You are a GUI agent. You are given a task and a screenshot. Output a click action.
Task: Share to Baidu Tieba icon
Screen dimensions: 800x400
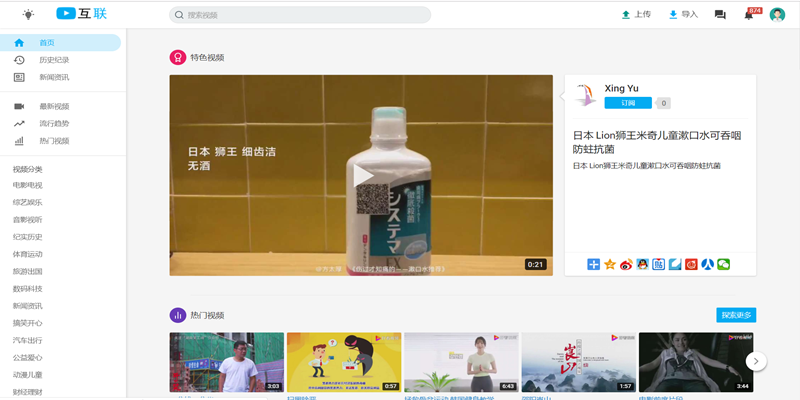(659, 264)
